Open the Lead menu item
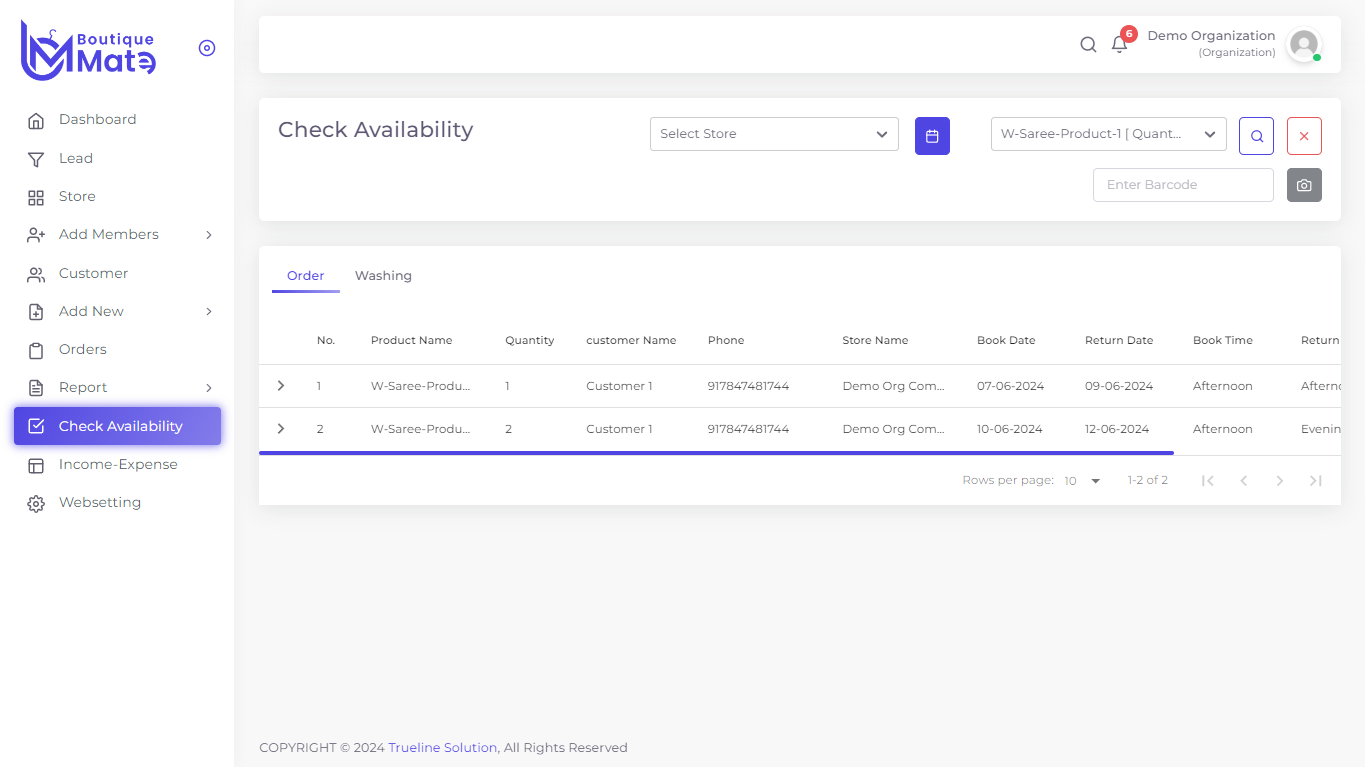 click(117, 158)
